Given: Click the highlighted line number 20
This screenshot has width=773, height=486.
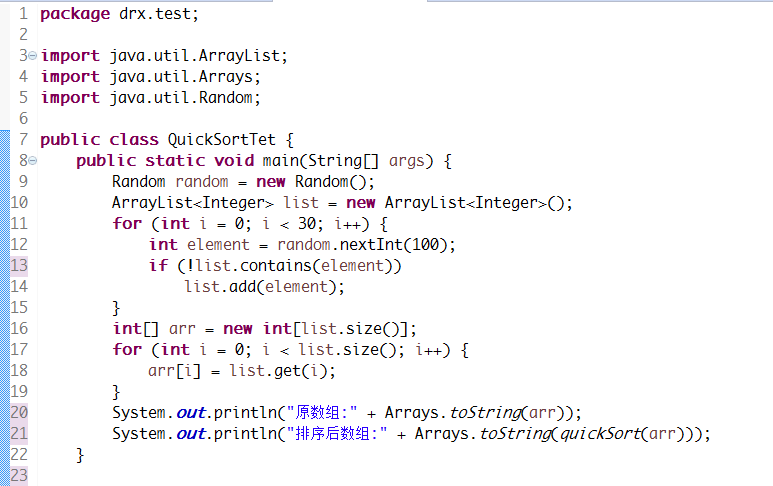Looking at the screenshot, I should click(x=19, y=412).
